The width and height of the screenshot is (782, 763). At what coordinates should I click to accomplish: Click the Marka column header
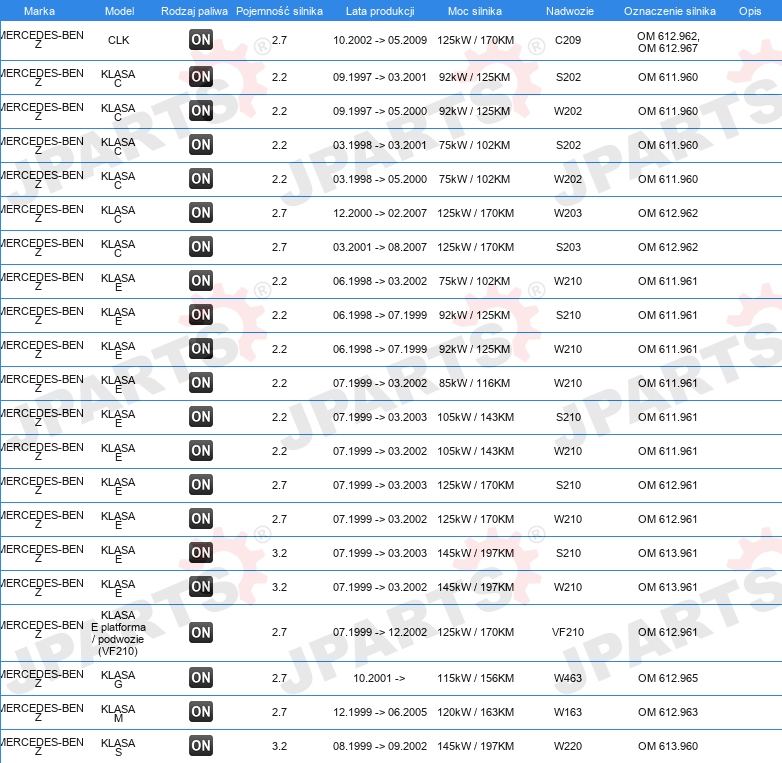click(x=39, y=11)
